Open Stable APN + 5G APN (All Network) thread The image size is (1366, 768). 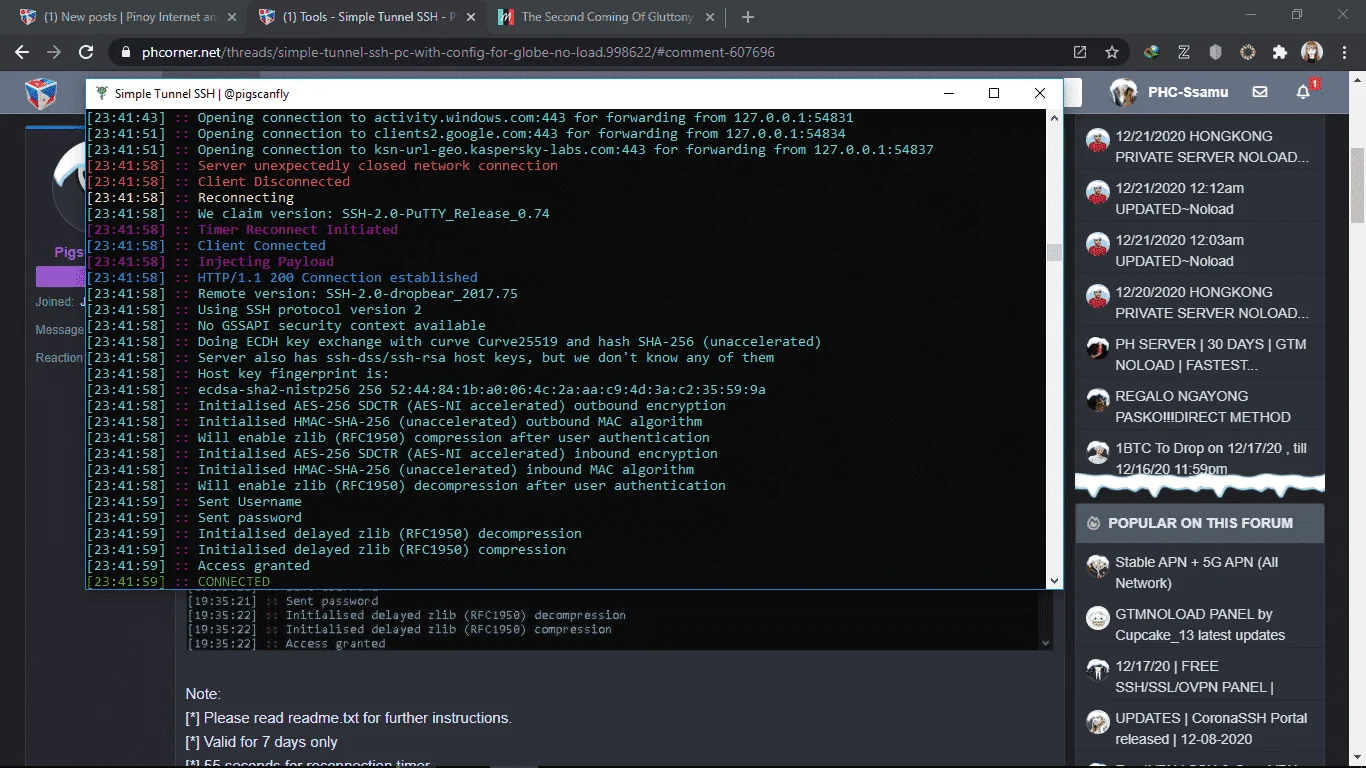point(1197,573)
